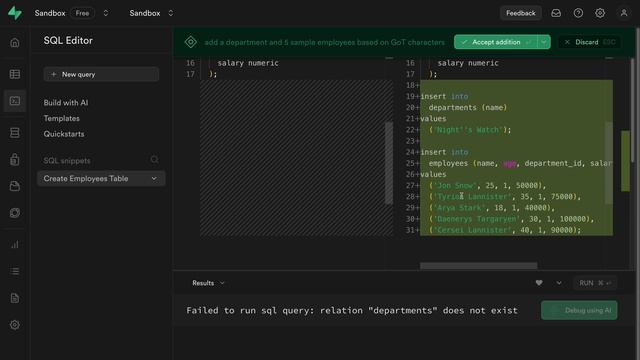Expand the organization Sandbox switcher
The height and width of the screenshot is (360, 640).
pyautogui.click(x=106, y=13)
